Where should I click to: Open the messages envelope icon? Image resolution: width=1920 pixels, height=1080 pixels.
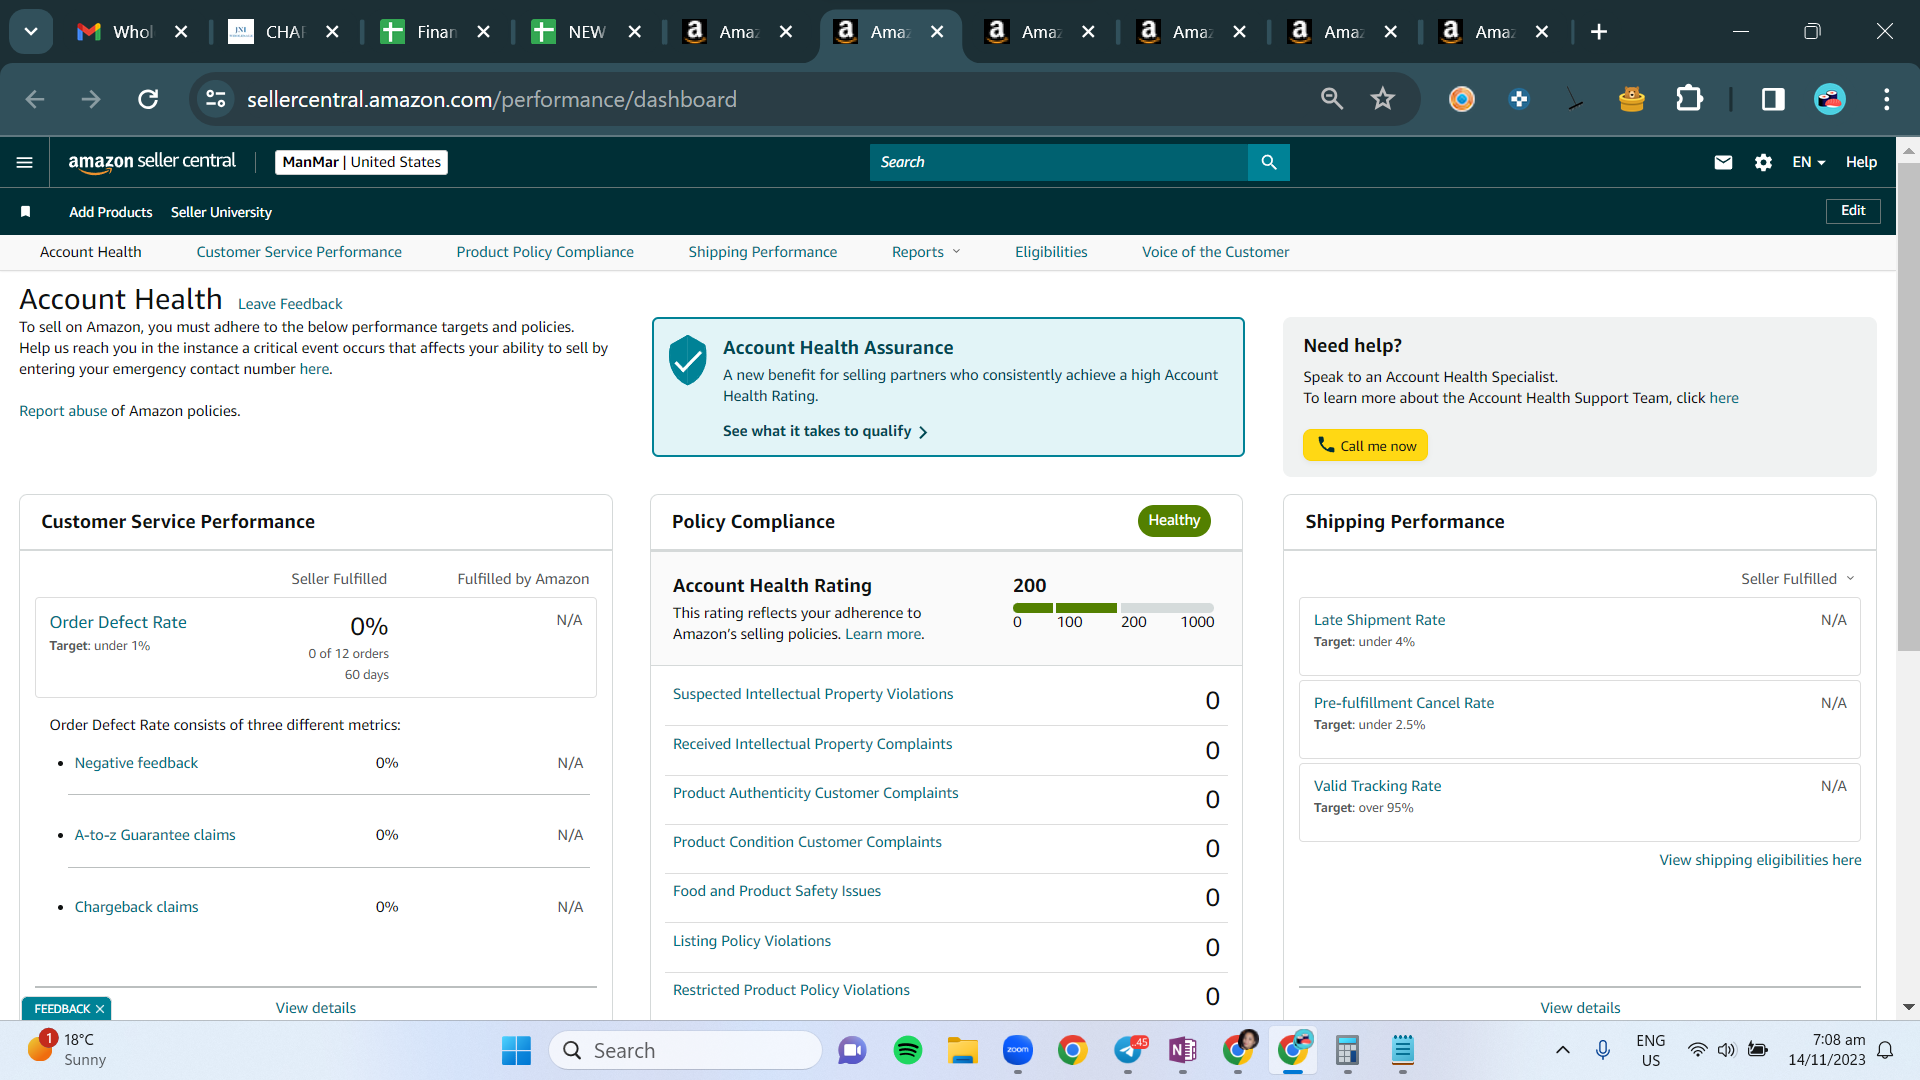click(1723, 162)
